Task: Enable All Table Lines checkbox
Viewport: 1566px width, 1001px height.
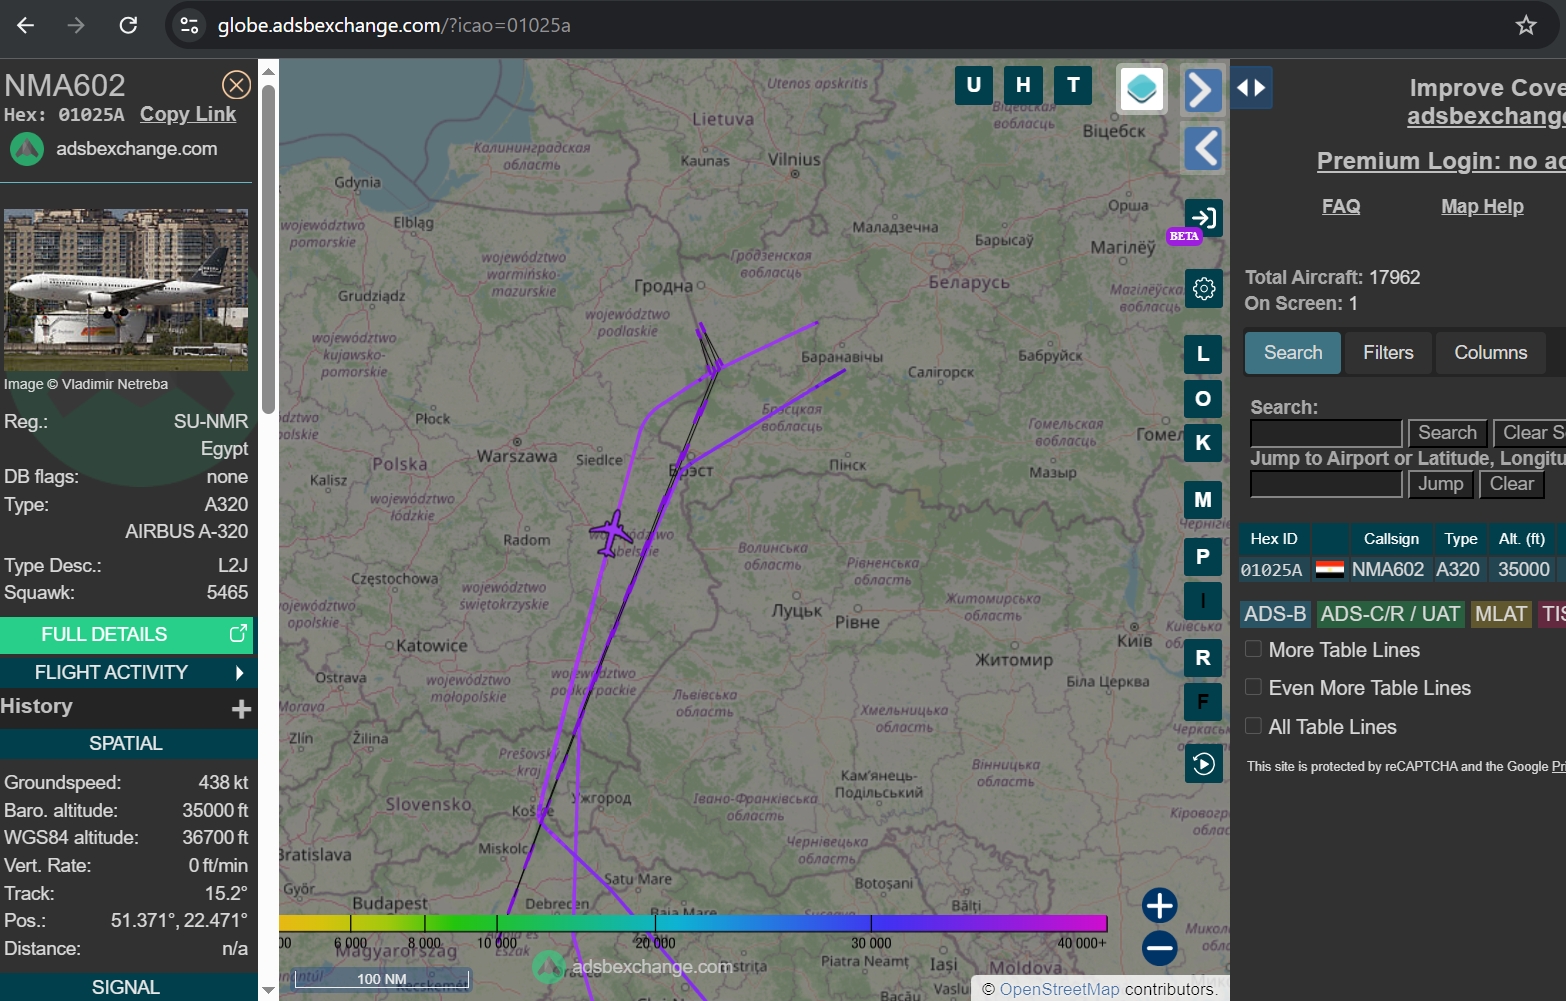Action: coord(1253,726)
